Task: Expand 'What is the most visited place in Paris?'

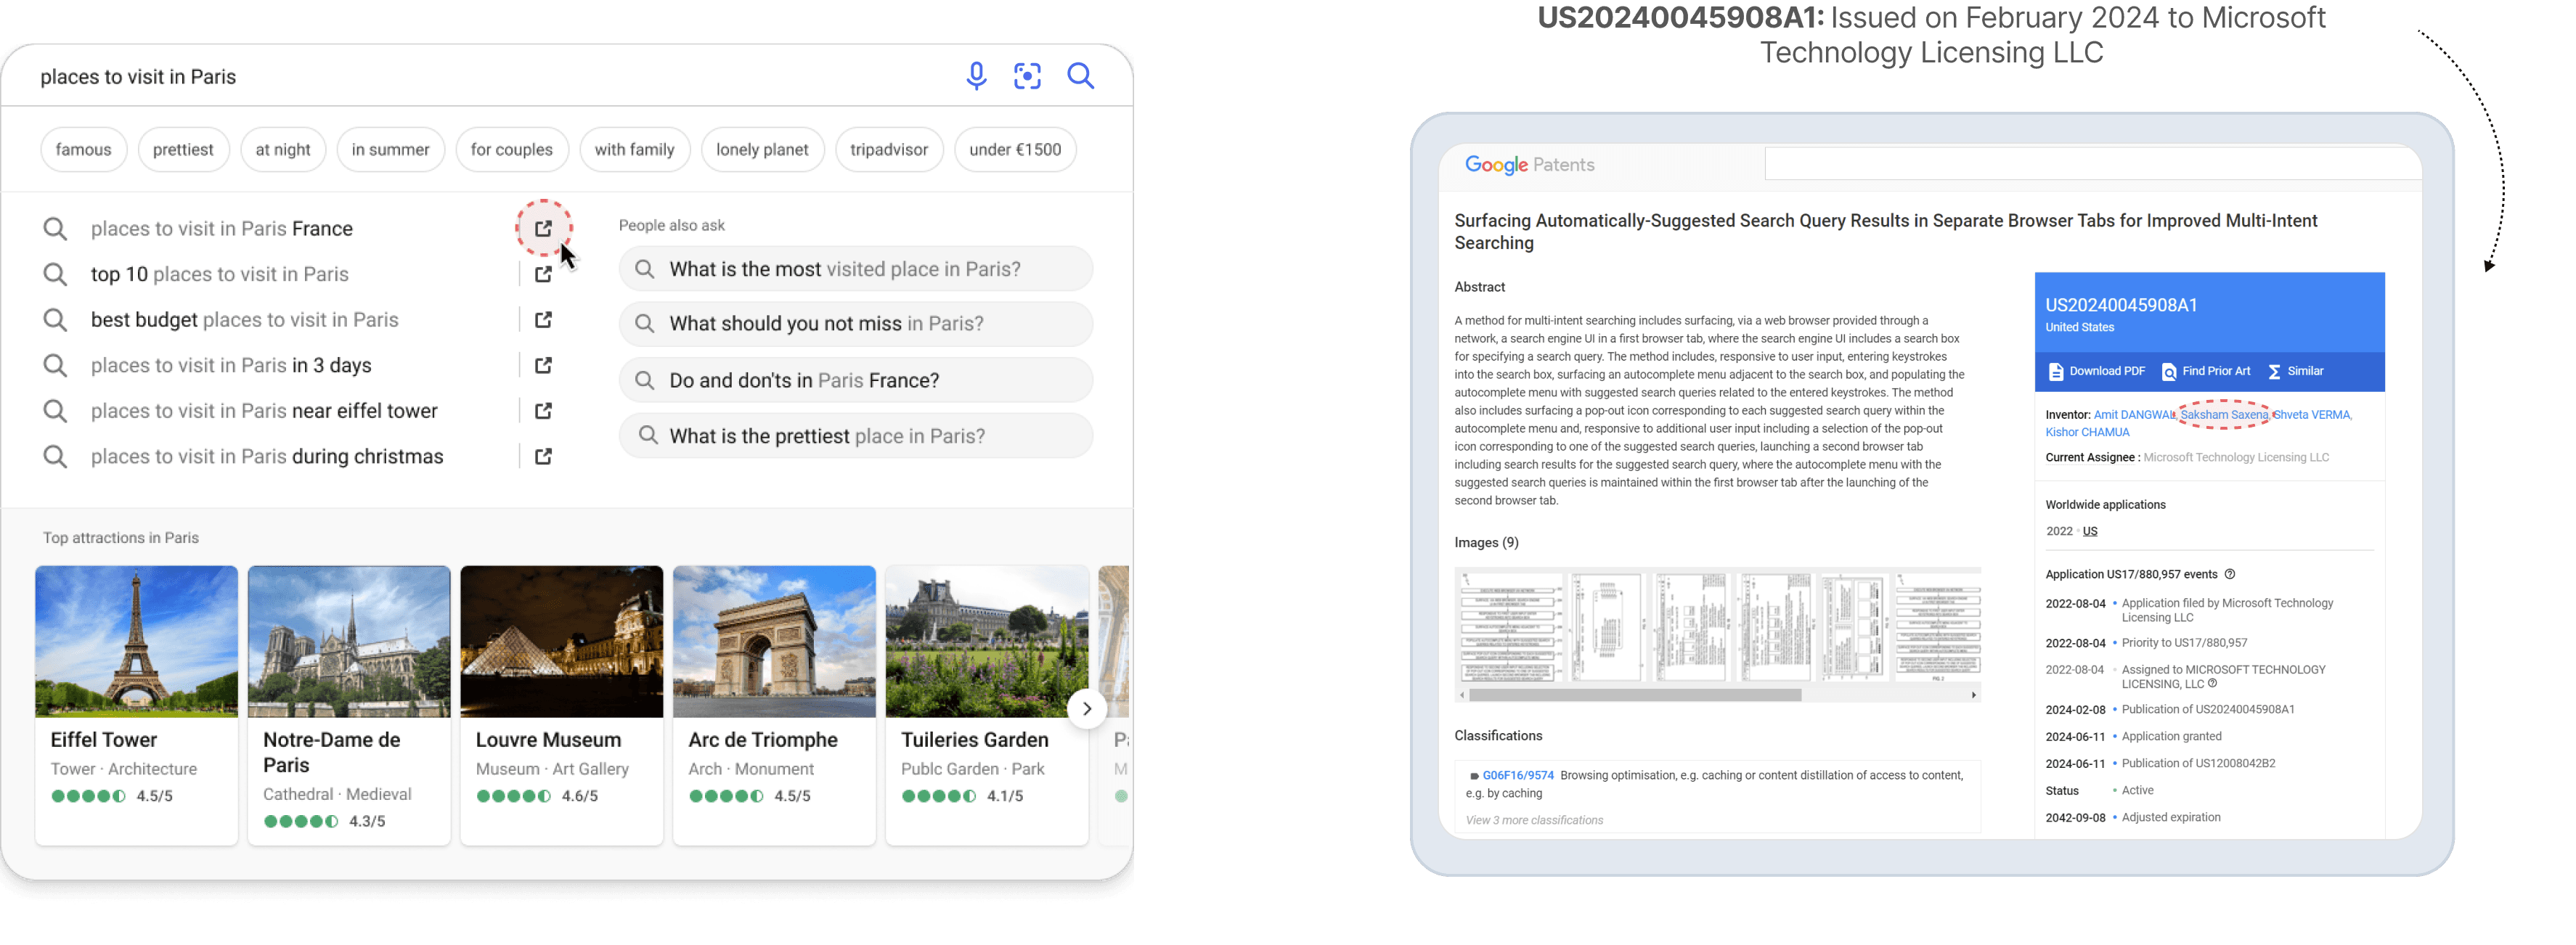Action: point(855,269)
